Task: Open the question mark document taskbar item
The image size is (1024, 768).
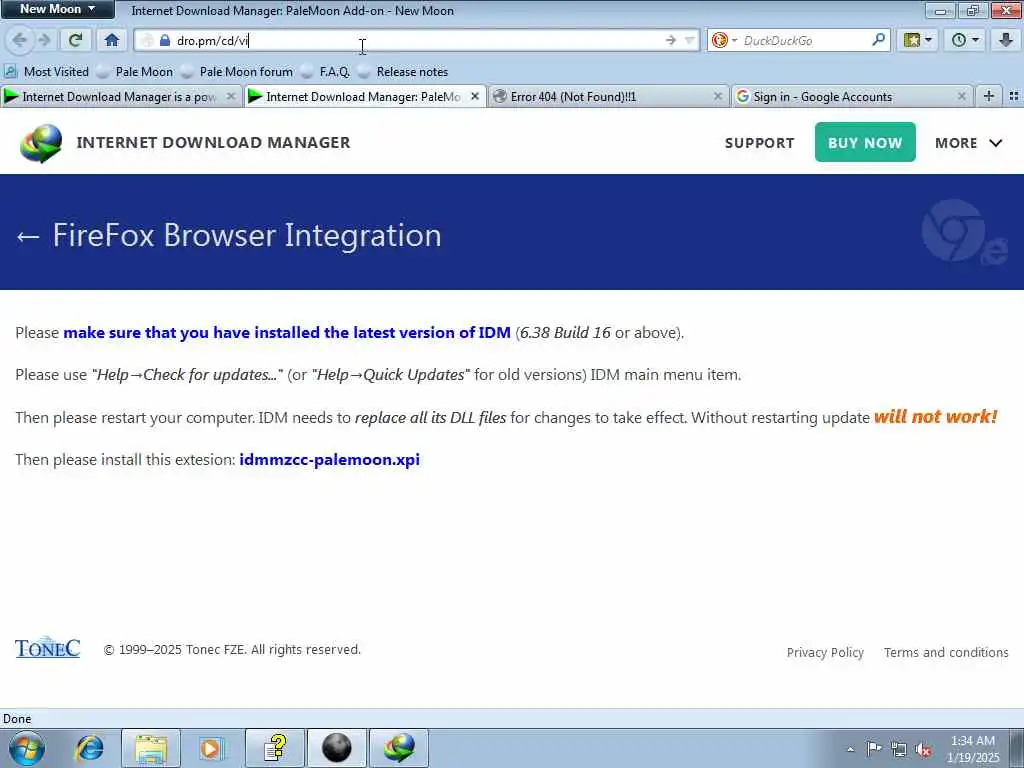Action: coord(275,748)
